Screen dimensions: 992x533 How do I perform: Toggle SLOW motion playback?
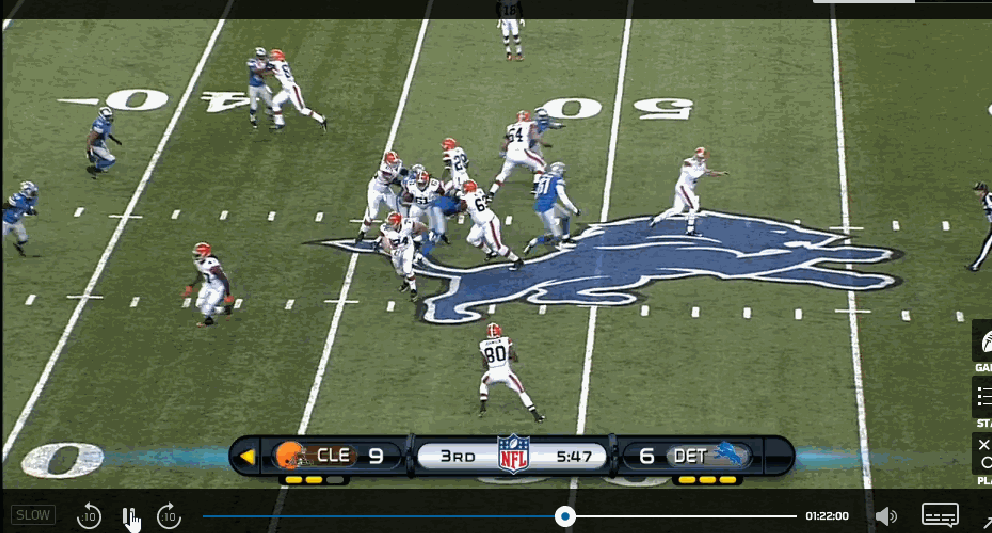pos(33,515)
